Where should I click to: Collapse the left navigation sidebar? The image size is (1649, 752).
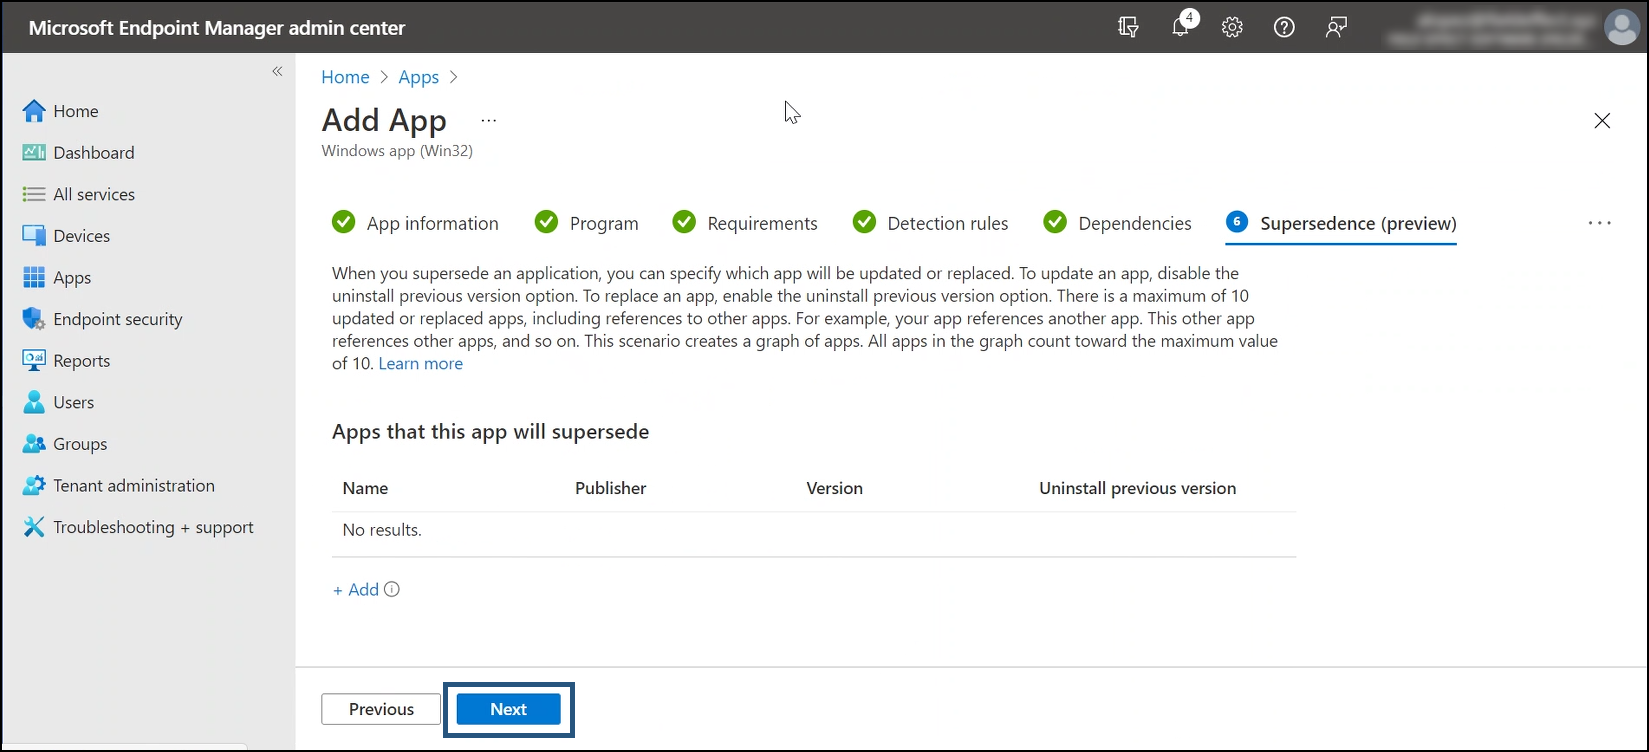(277, 71)
